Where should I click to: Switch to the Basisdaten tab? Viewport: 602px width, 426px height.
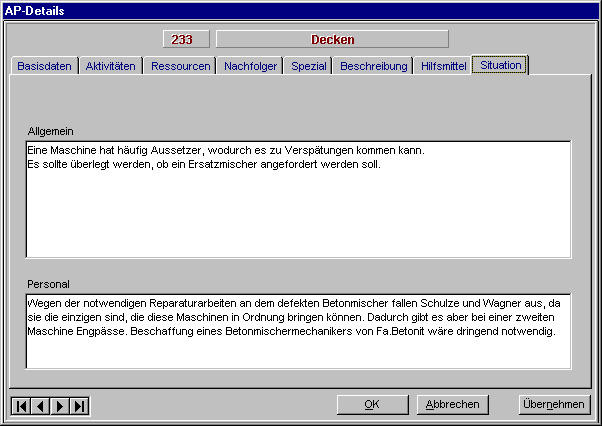(x=44, y=66)
